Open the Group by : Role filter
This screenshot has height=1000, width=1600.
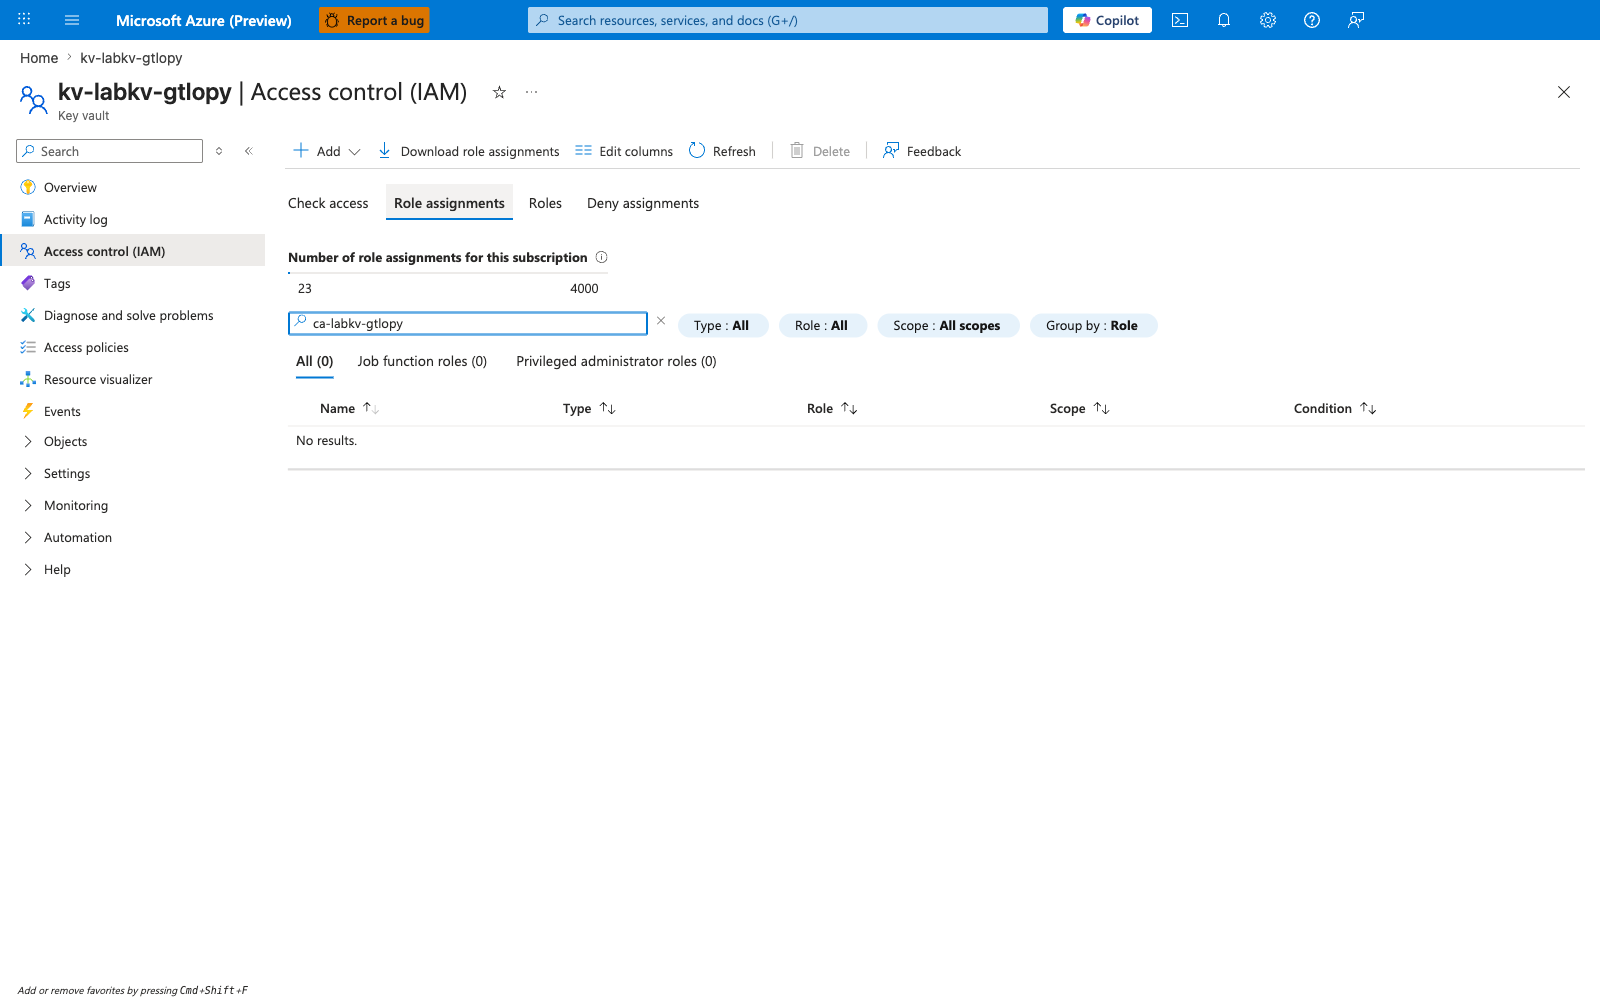click(x=1093, y=325)
